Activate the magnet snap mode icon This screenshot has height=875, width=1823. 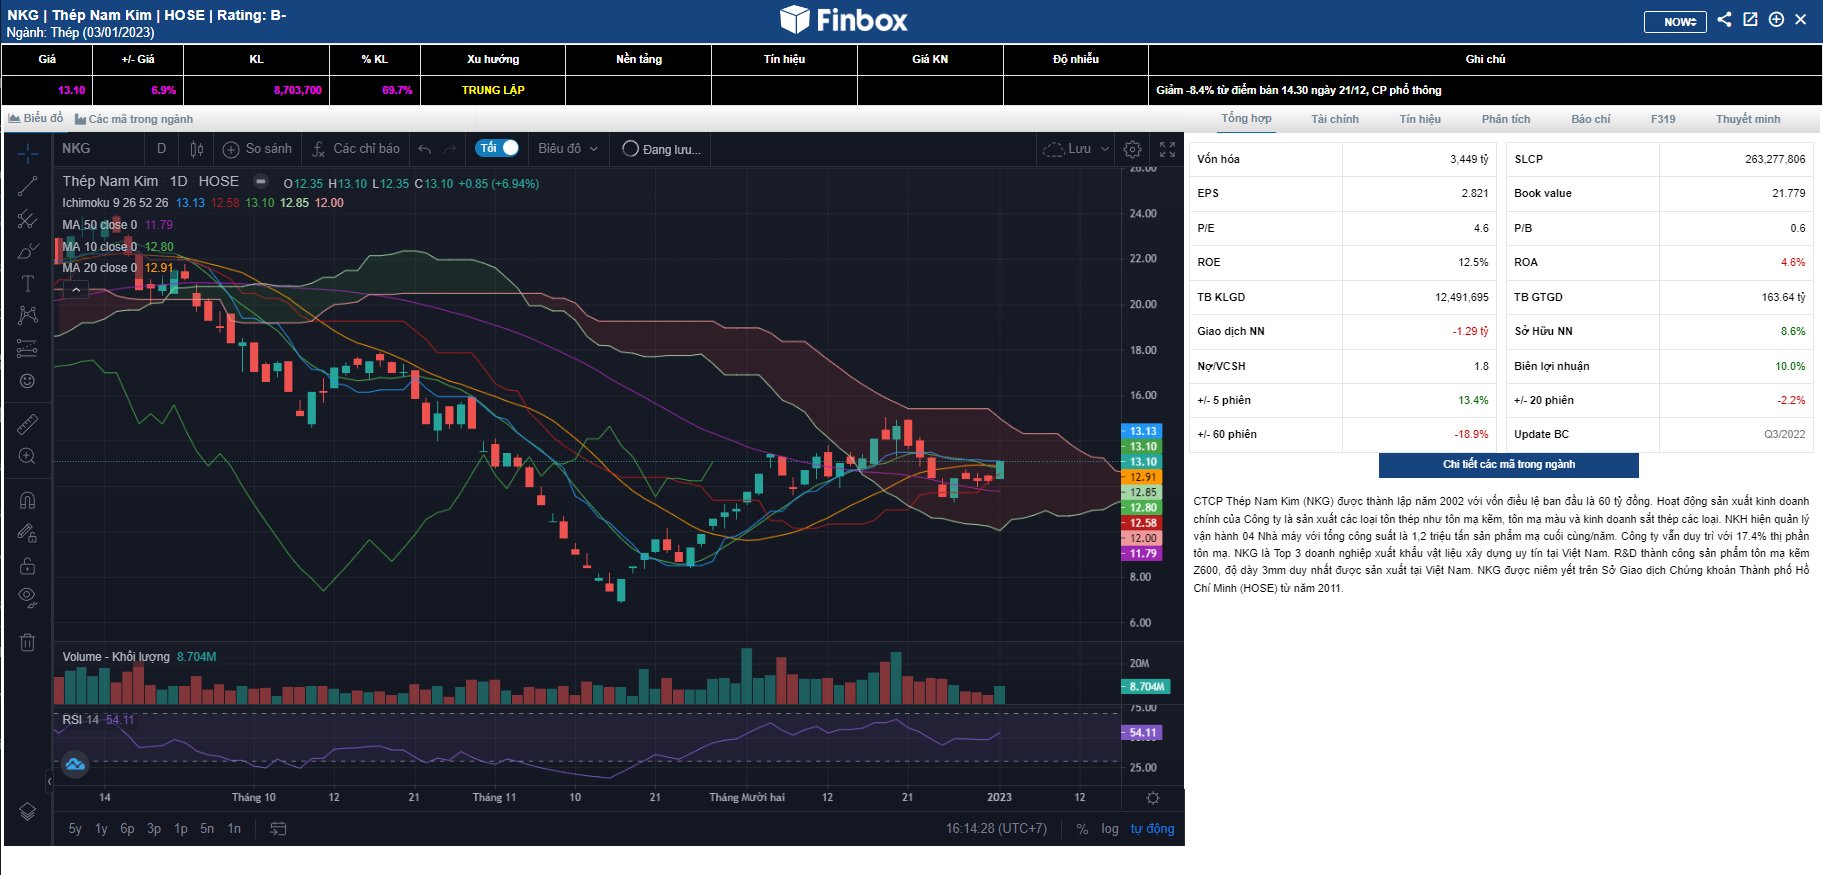[x=27, y=500]
